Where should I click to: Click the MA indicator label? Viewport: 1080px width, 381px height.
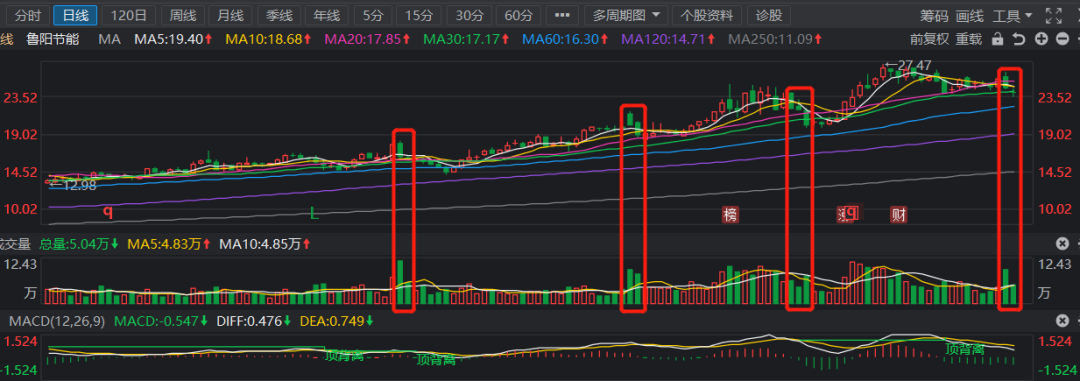110,40
